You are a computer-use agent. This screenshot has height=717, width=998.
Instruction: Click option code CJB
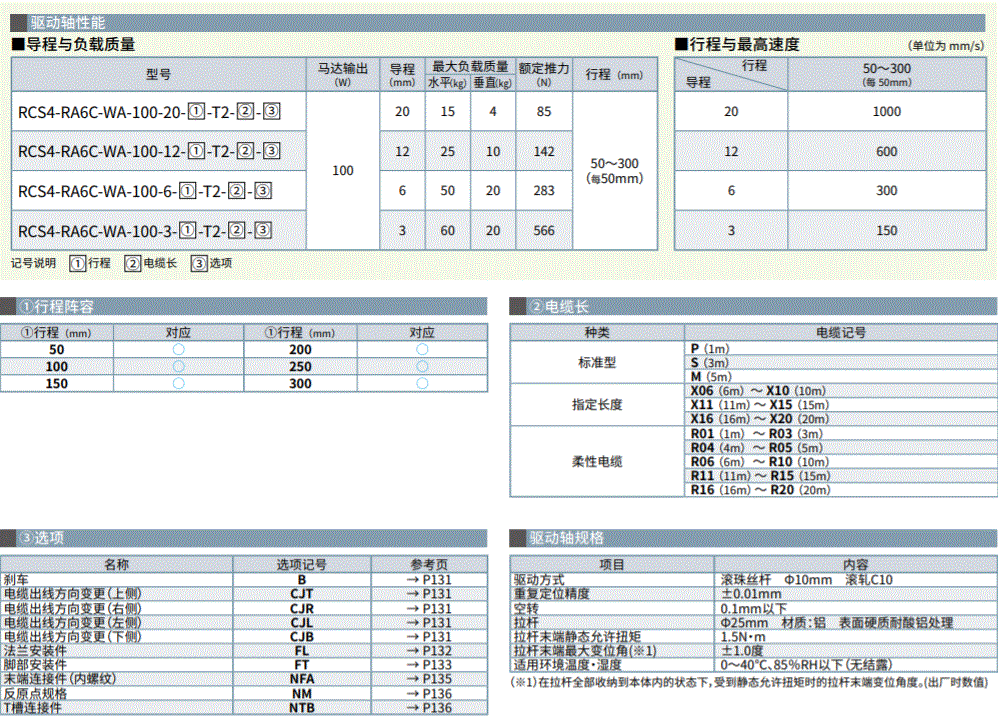click(x=302, y=637)
